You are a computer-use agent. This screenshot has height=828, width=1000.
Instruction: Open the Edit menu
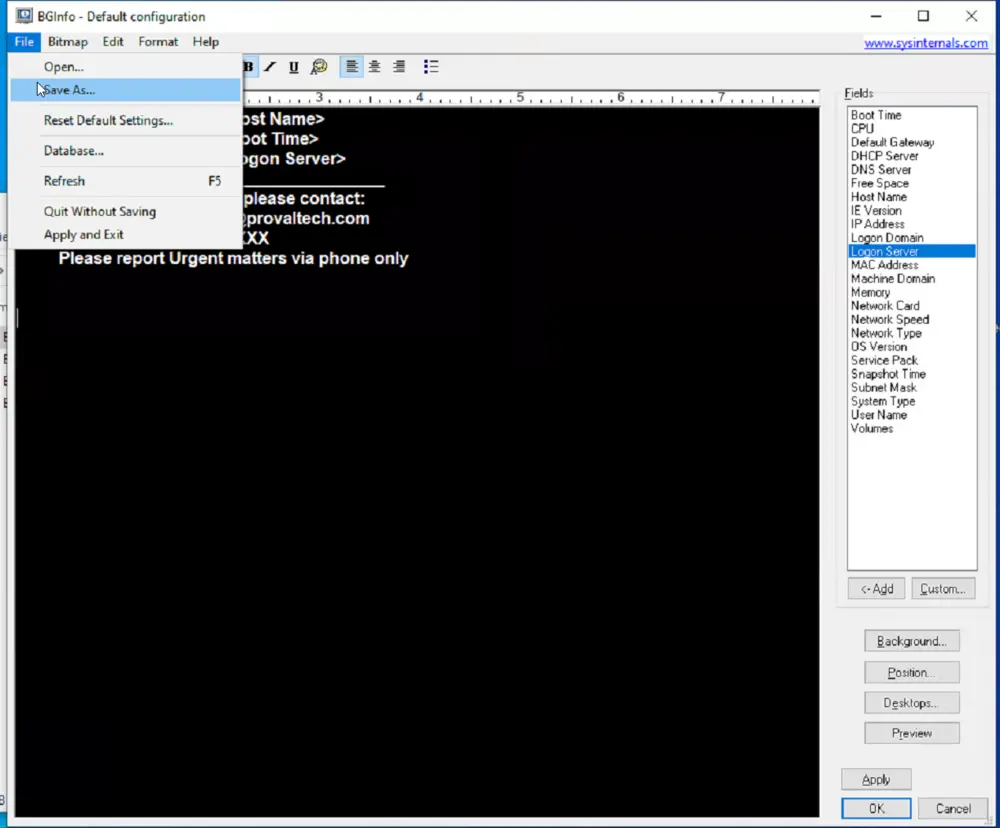point(113,41)
